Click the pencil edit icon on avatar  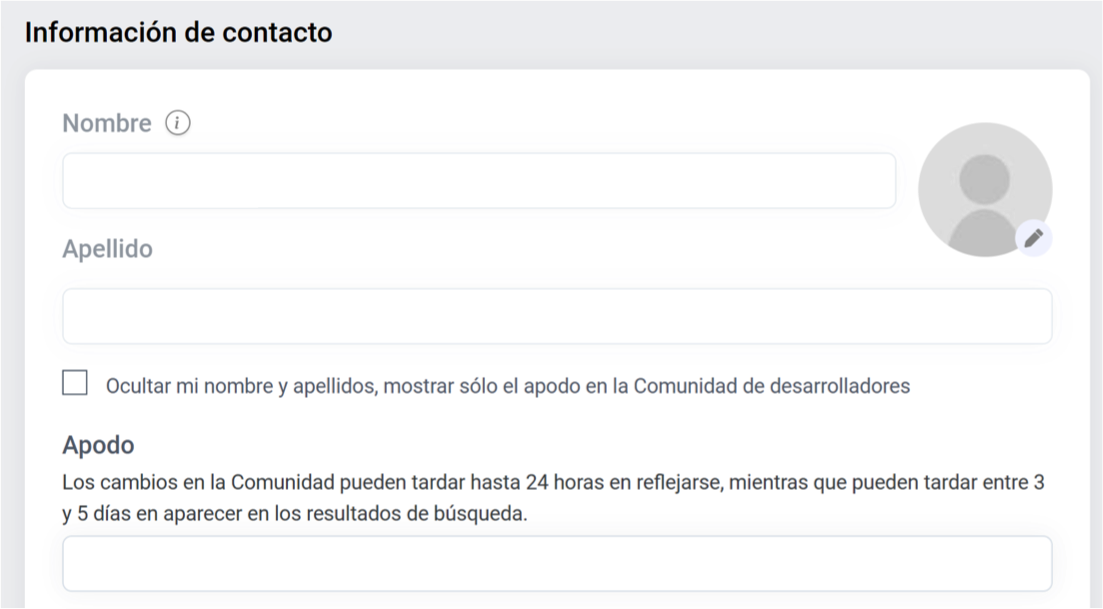pos(1034,238)
